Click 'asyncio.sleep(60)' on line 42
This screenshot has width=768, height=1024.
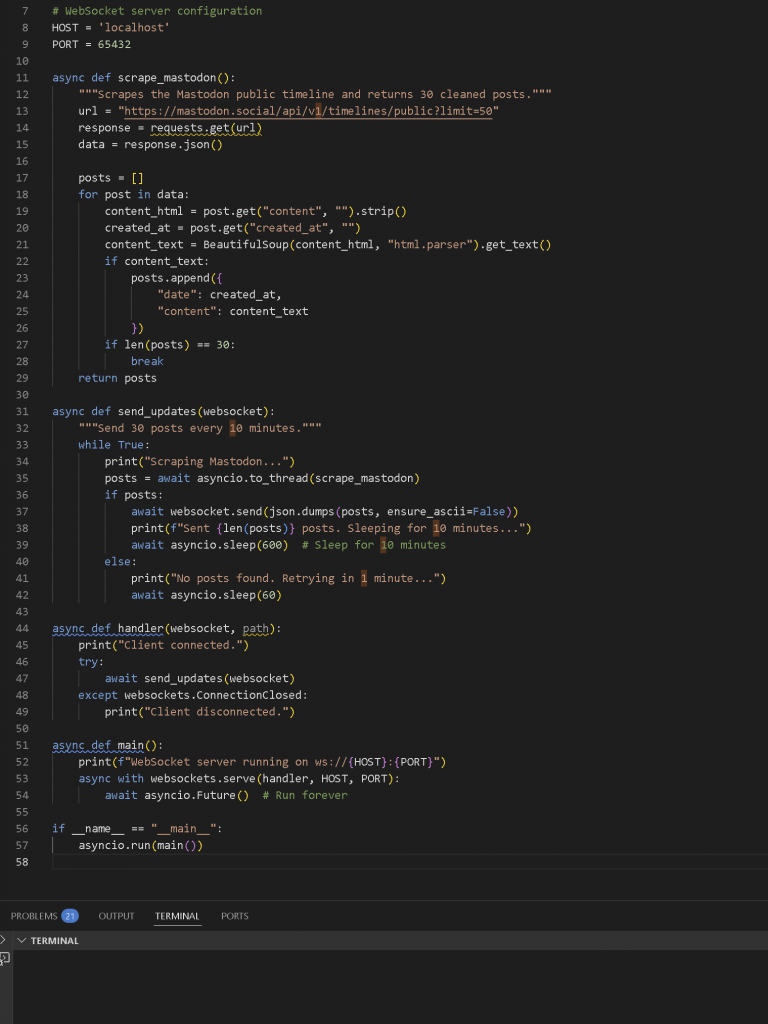click(226, 595)
